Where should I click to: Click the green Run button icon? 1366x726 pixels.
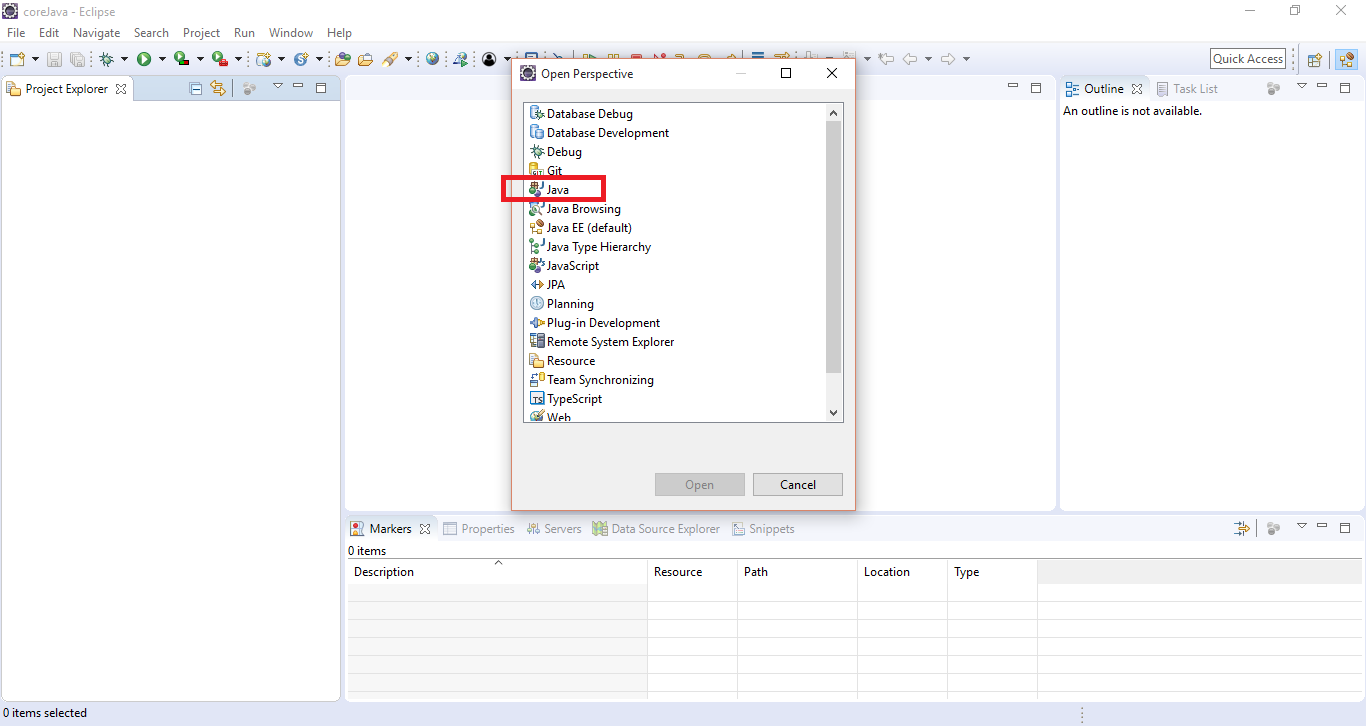tap(144, 59)
